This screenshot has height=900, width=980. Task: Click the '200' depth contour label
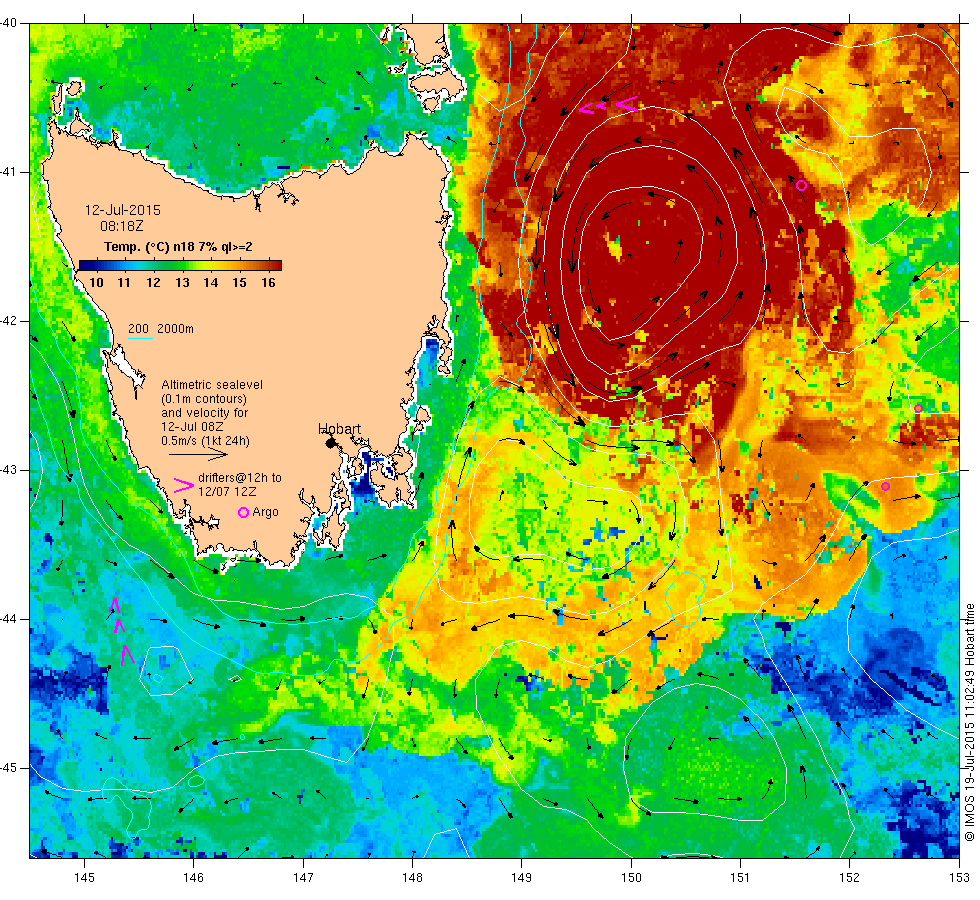click(x=138, y=329)
